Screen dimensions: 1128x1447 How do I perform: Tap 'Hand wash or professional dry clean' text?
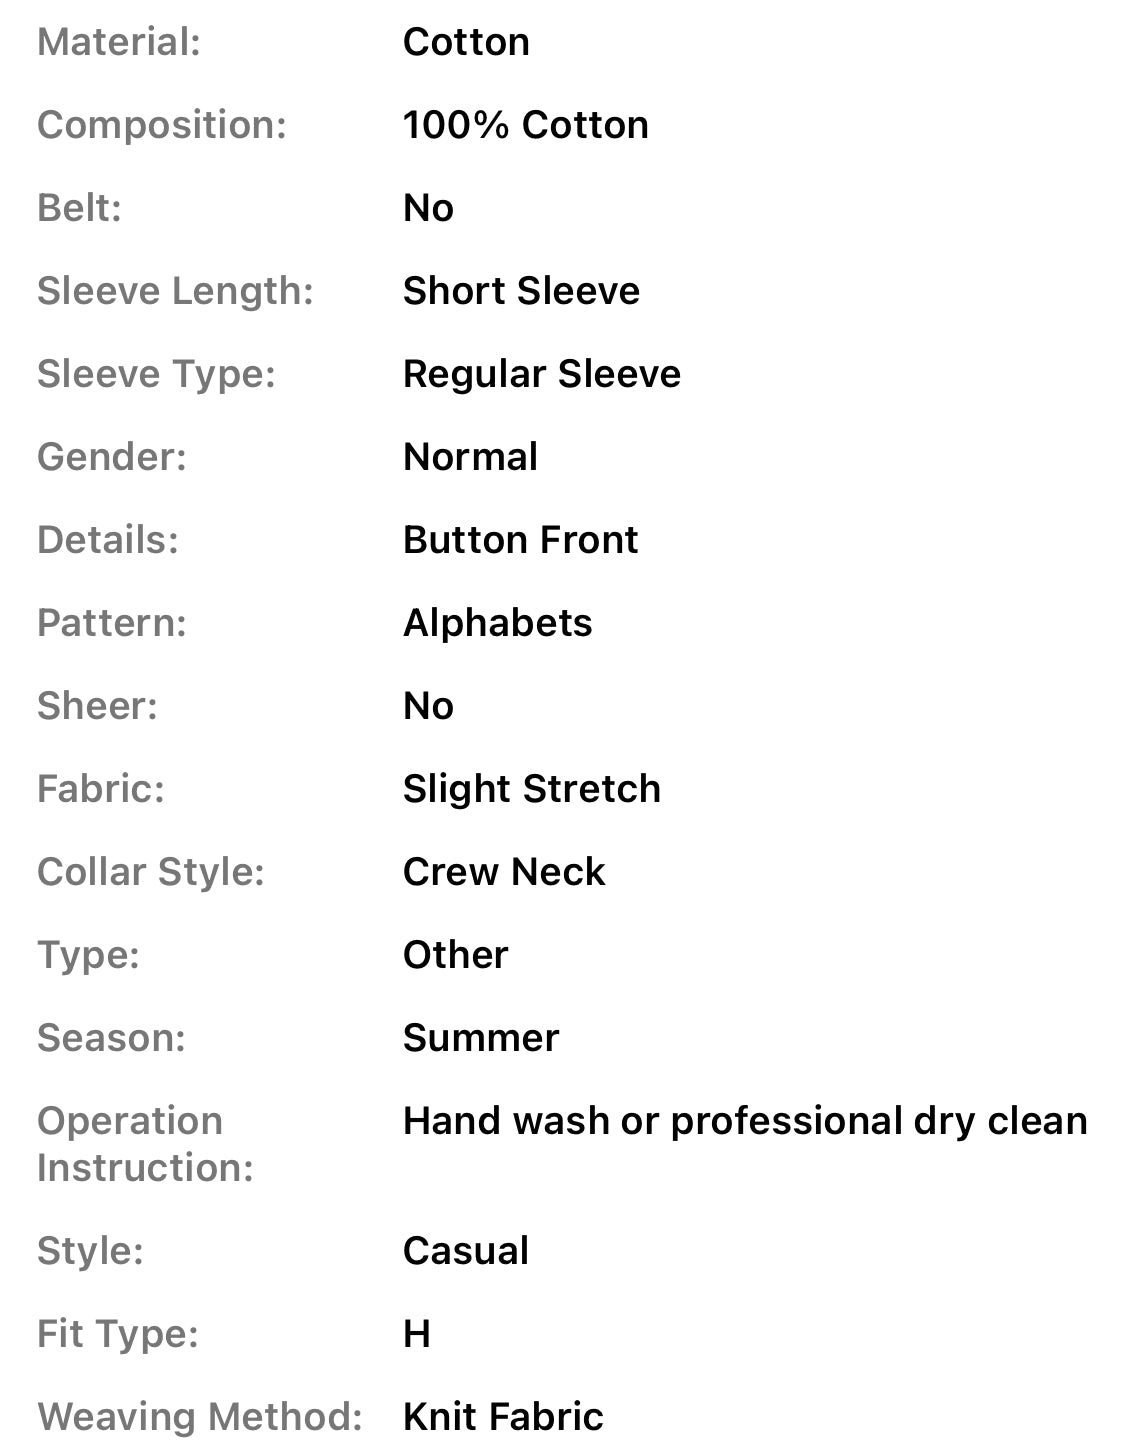[744, 1121]
